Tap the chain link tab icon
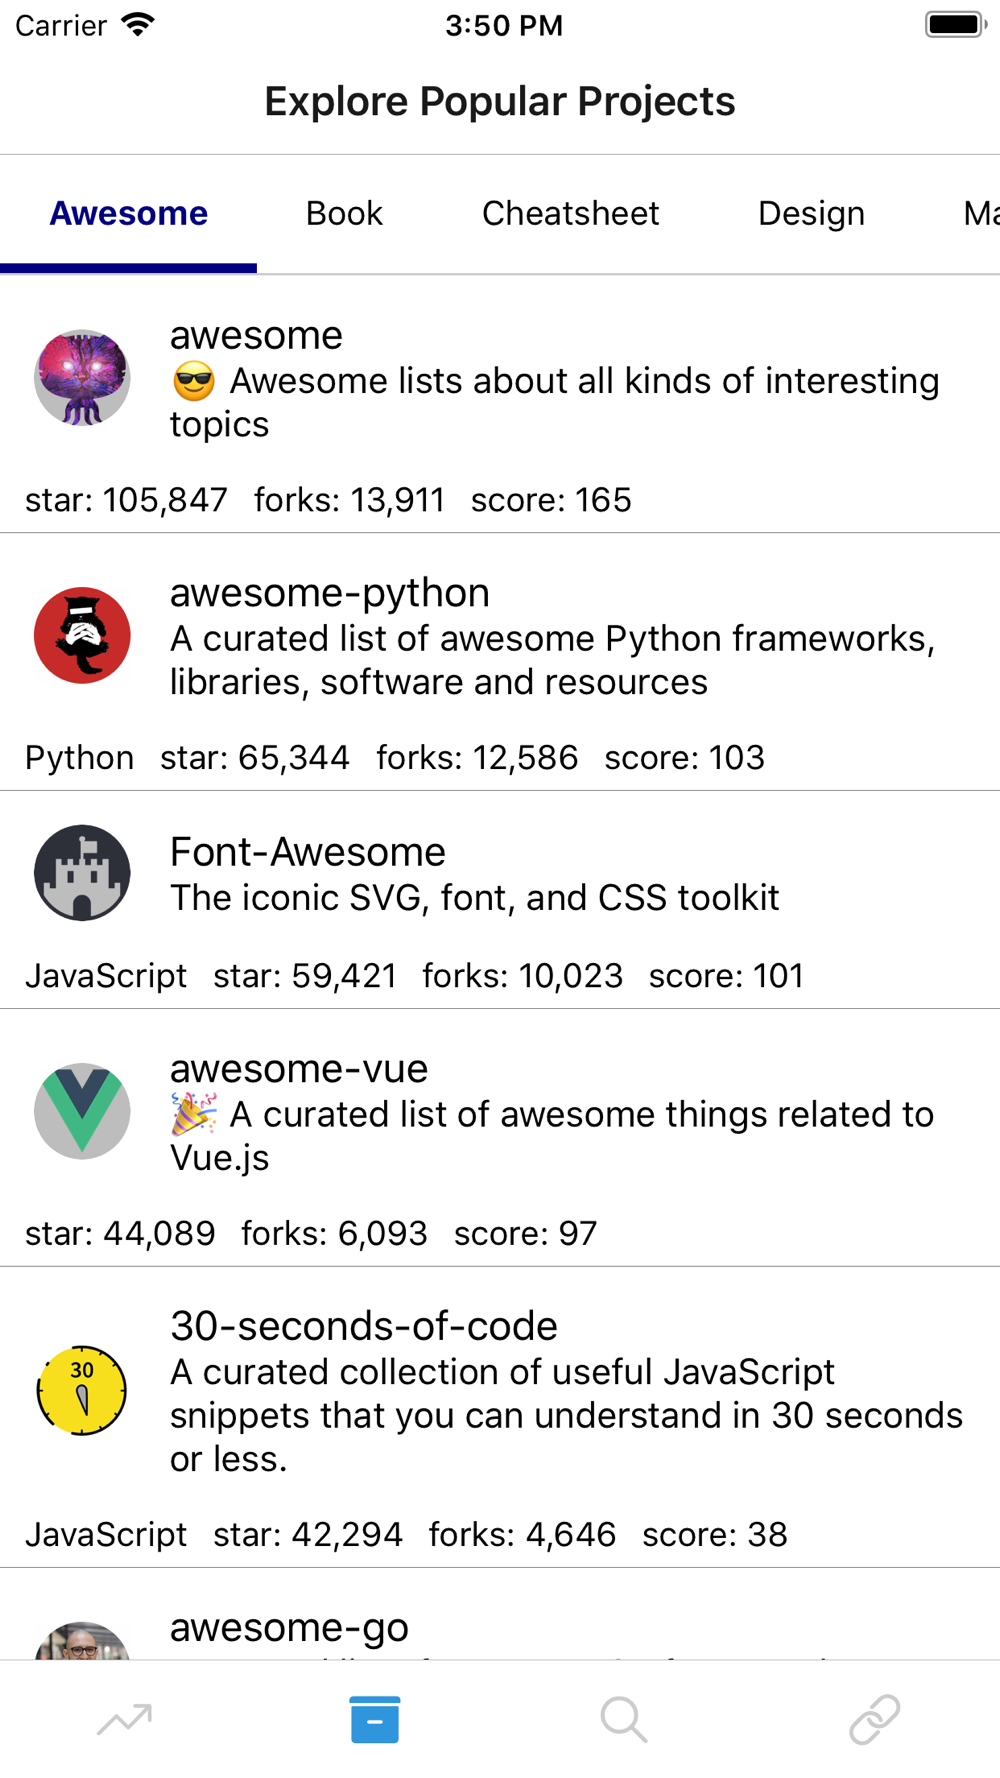This screenshot has height=1778, width=1000. coord(874,1719)
